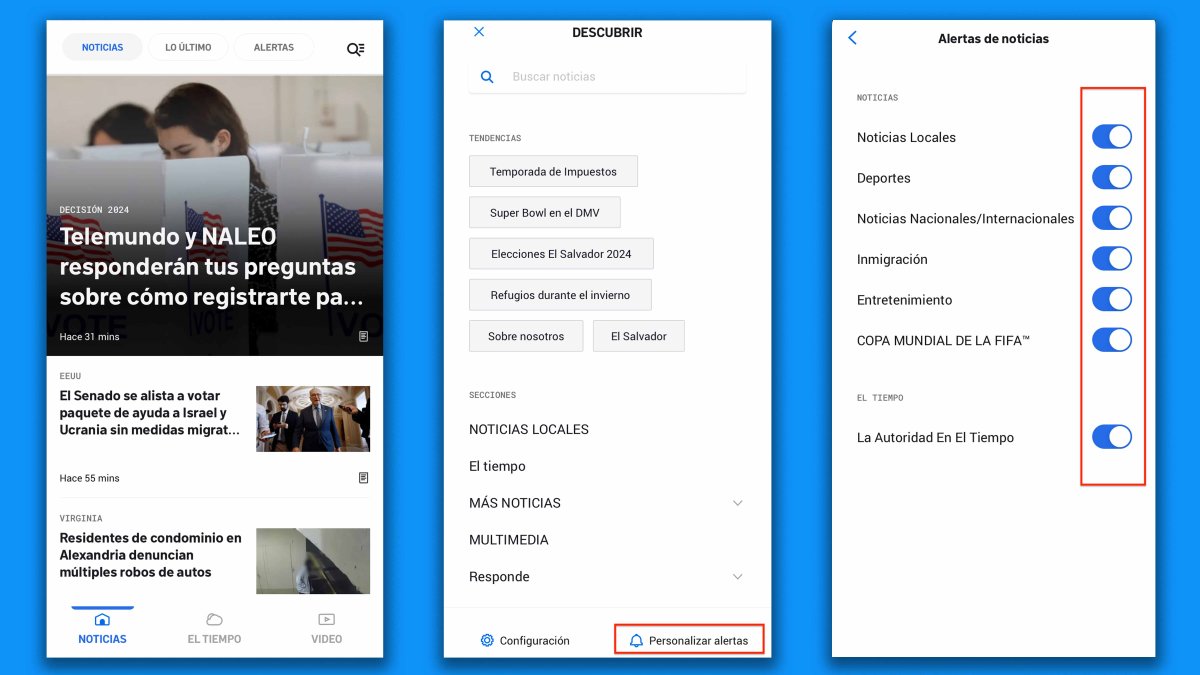This screenshot has height=675, width=1200.
Task: Tap the magnifier inside Buscar noticias
Action: [x=486, y=76]
